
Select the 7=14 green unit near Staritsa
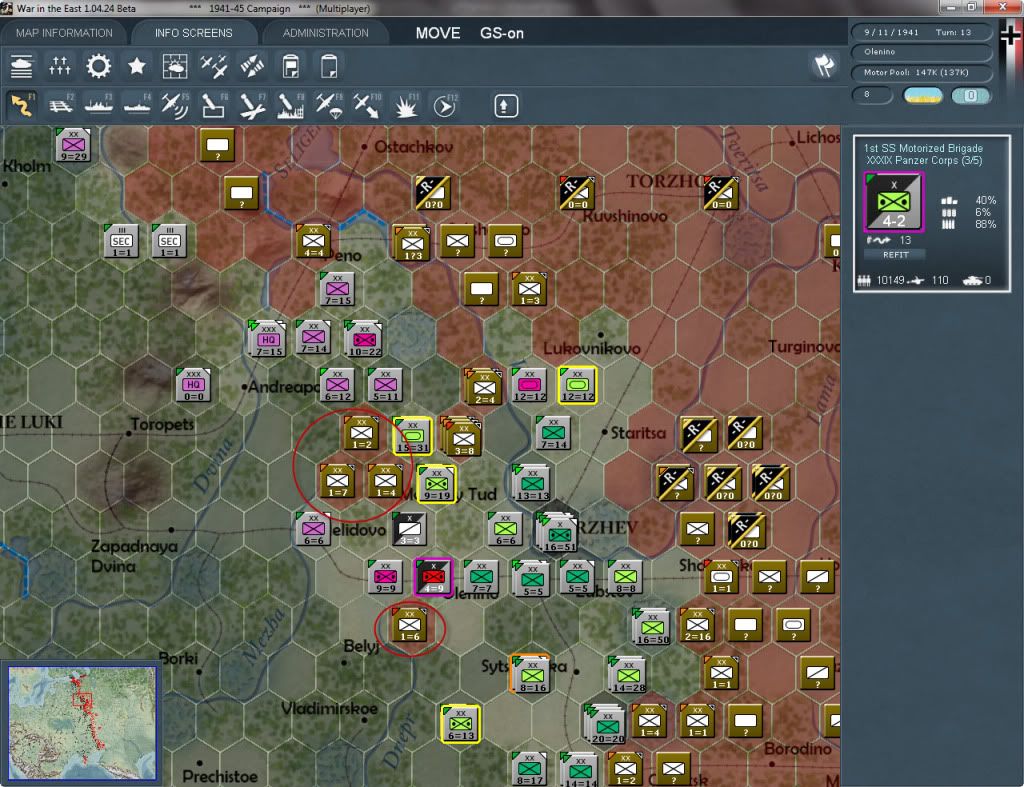[553, 432]
